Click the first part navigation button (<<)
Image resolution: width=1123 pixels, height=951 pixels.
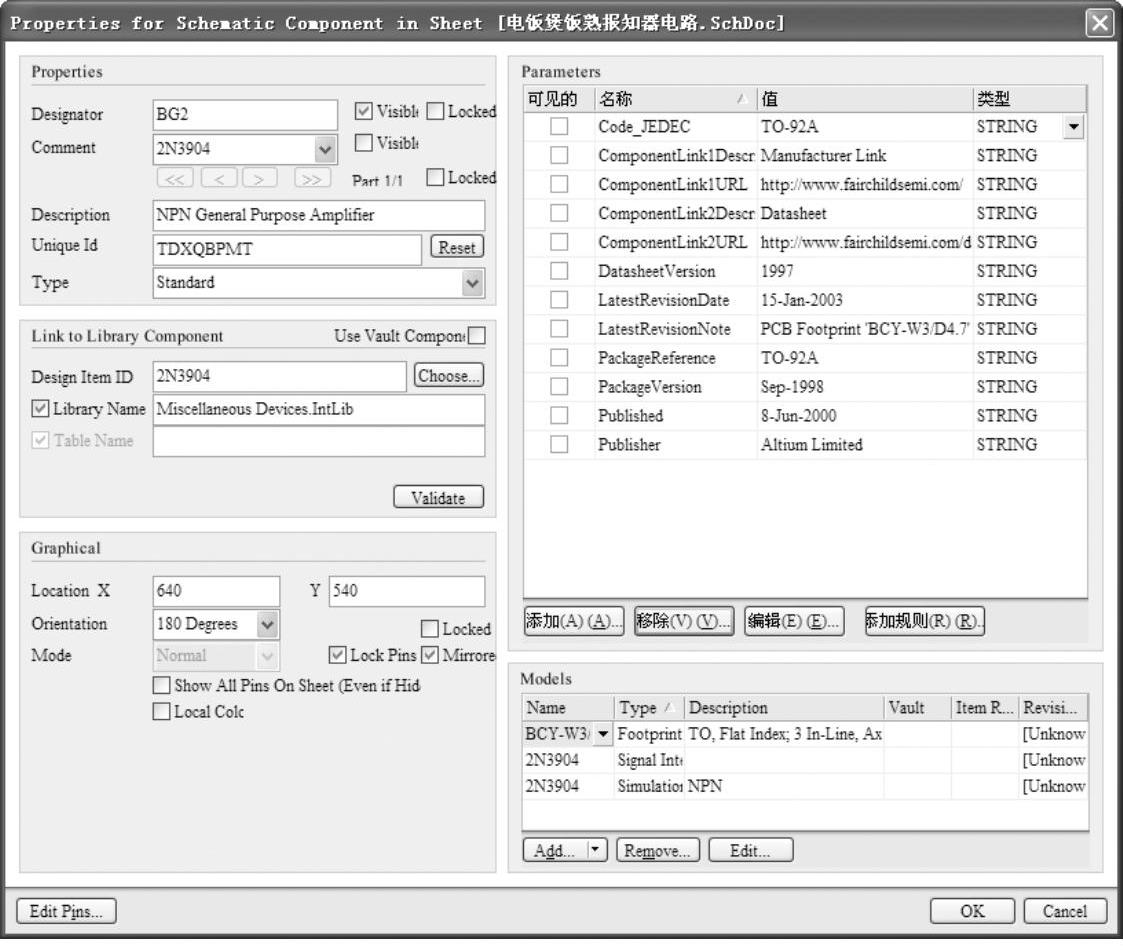pos(176,178)
